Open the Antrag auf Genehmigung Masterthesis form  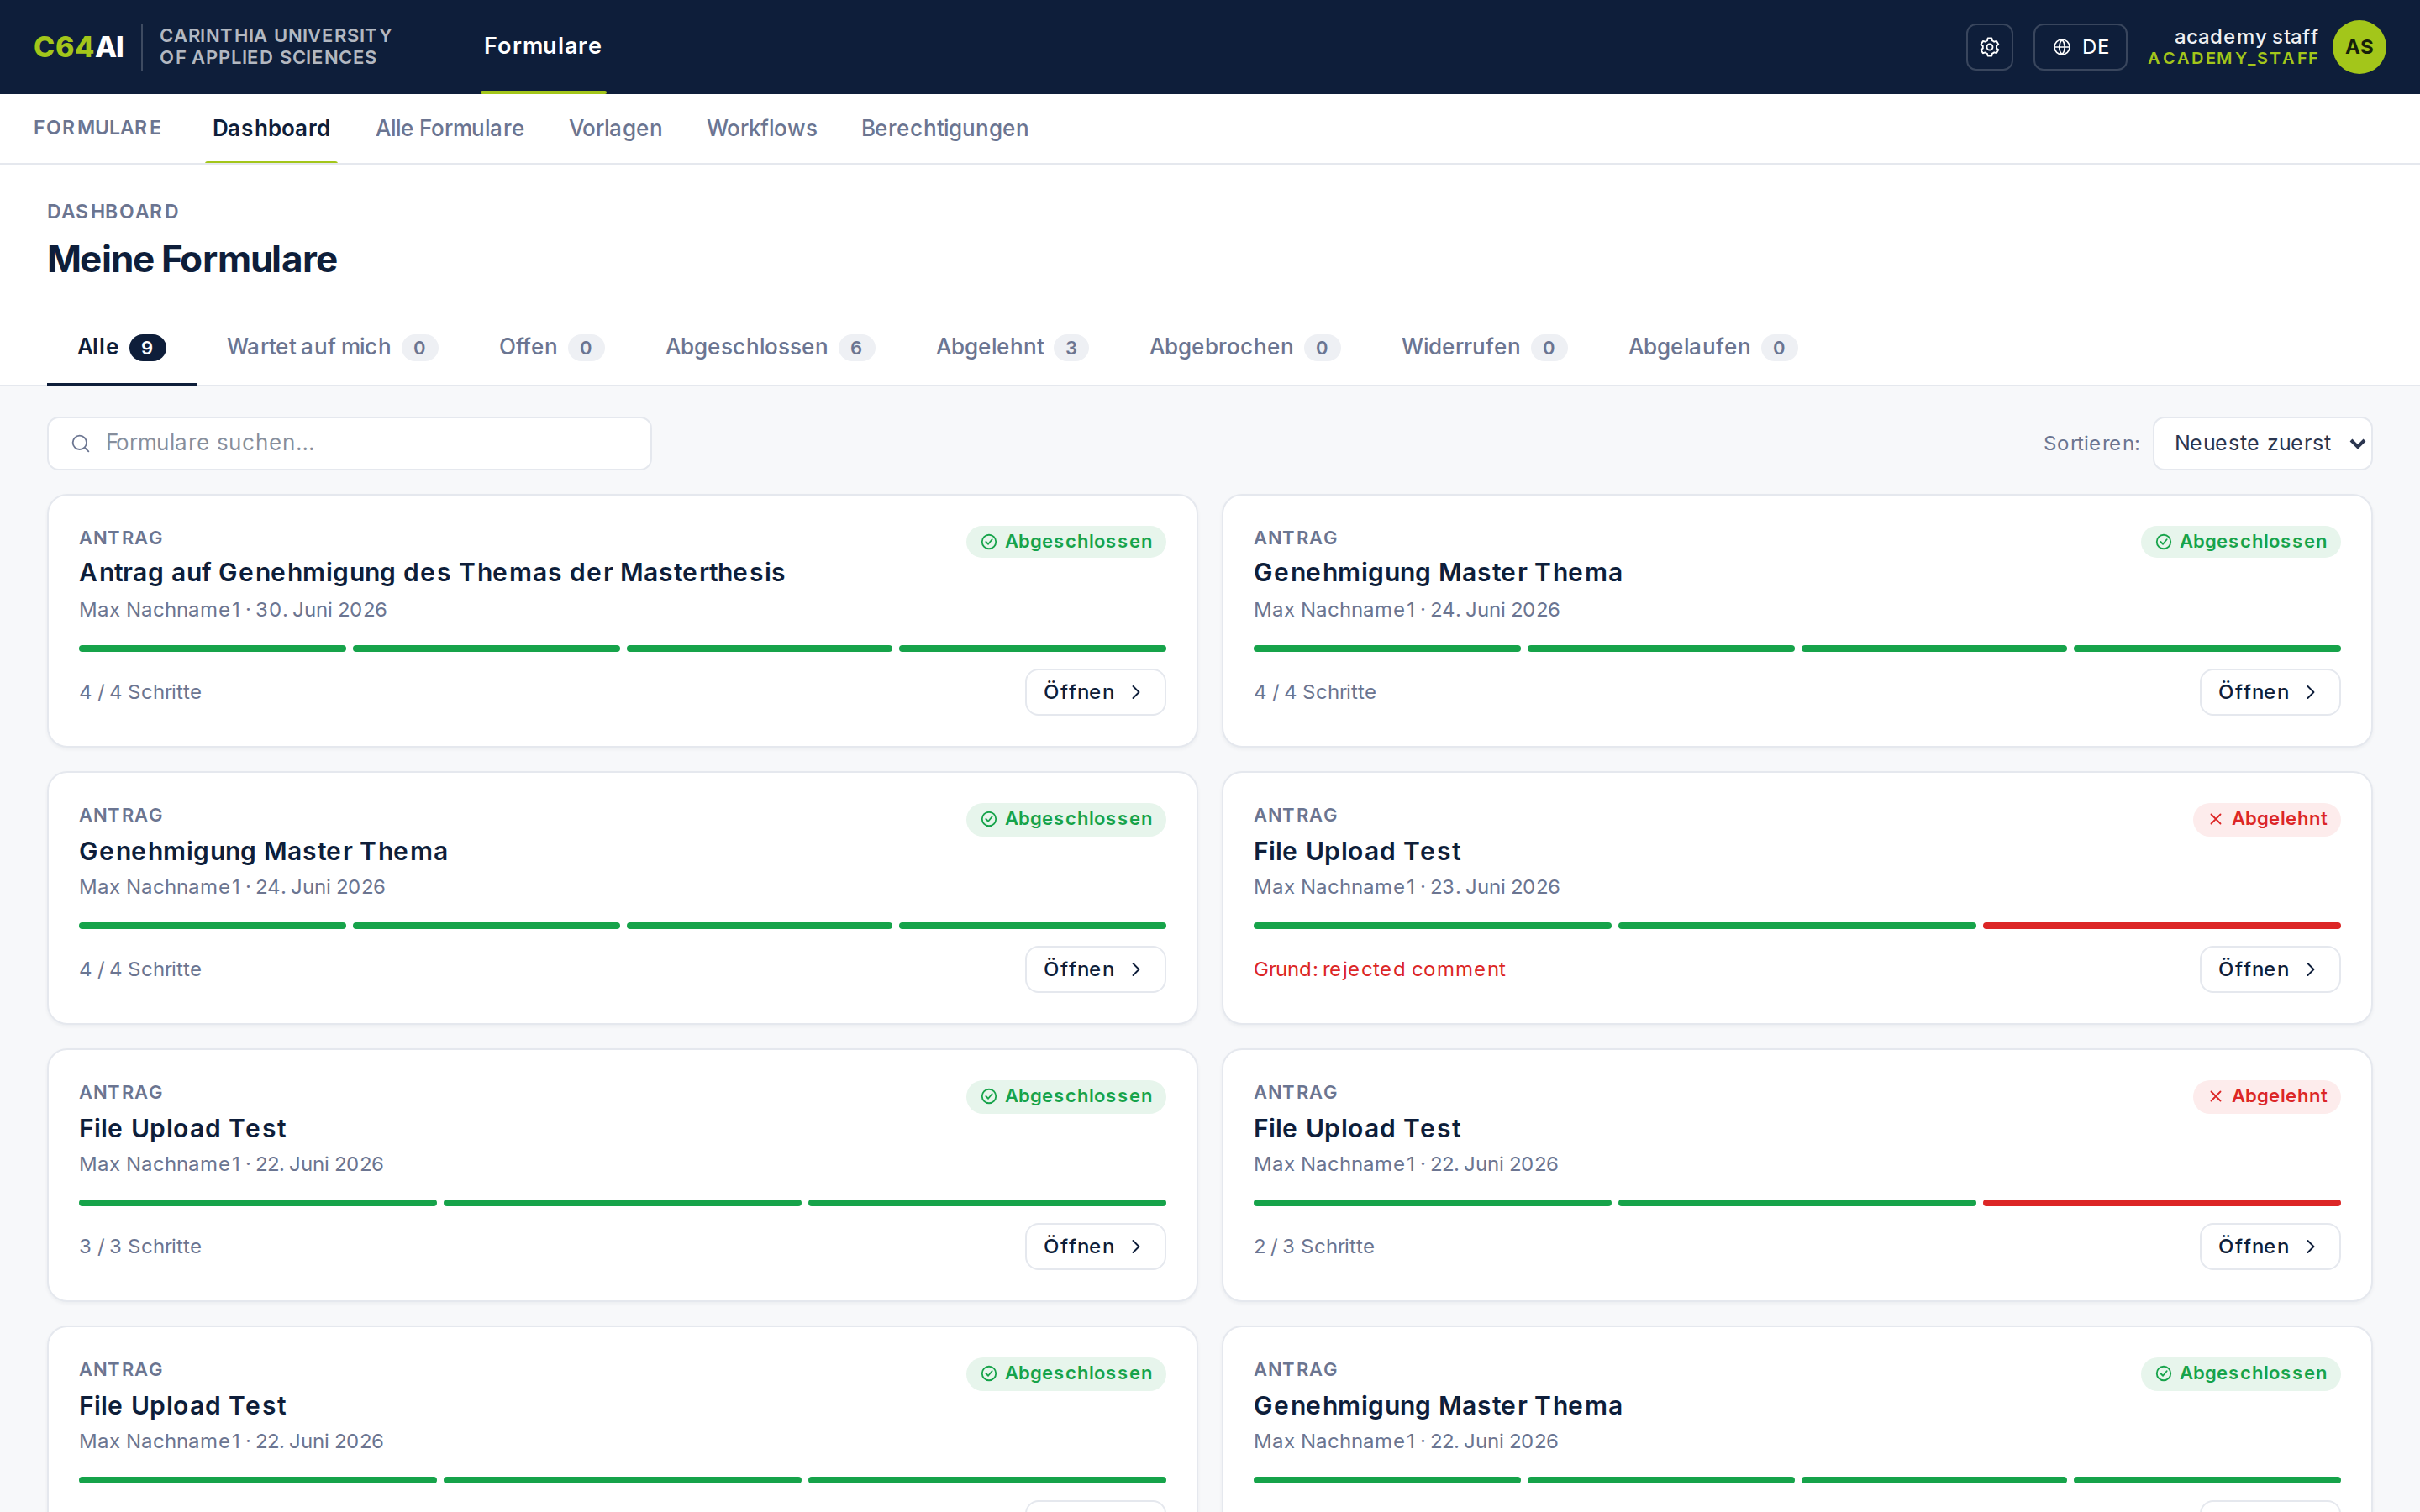(x=1095, y=692)
